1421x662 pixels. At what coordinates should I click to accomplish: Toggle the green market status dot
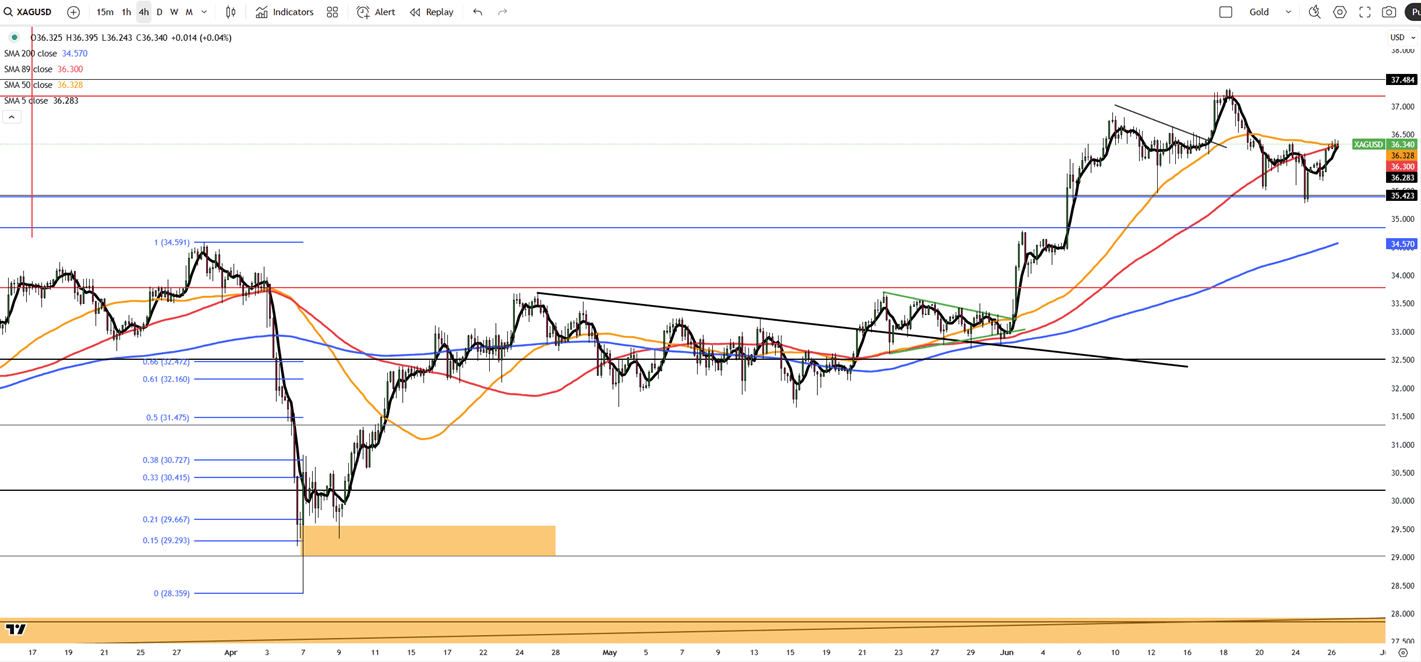[14, 37]
